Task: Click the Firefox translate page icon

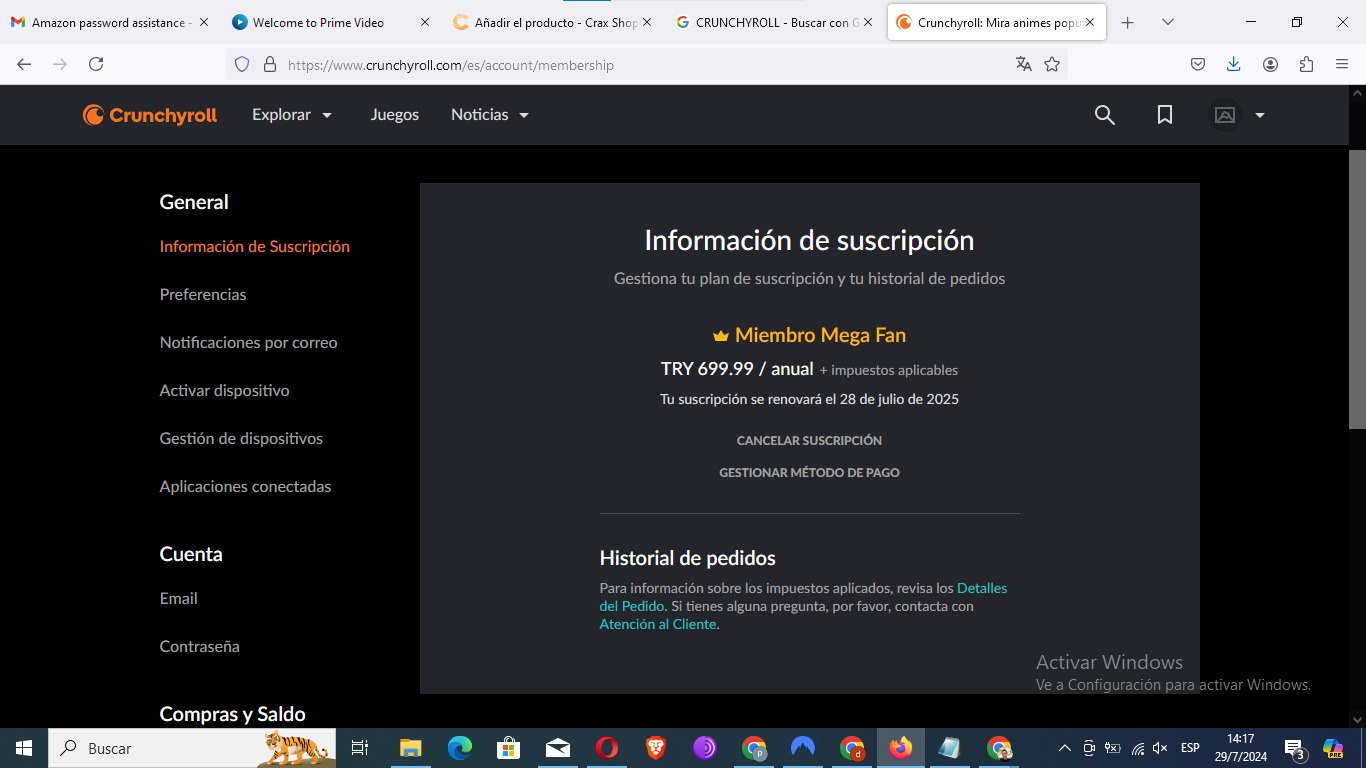Action: (x=1023, y=64)
